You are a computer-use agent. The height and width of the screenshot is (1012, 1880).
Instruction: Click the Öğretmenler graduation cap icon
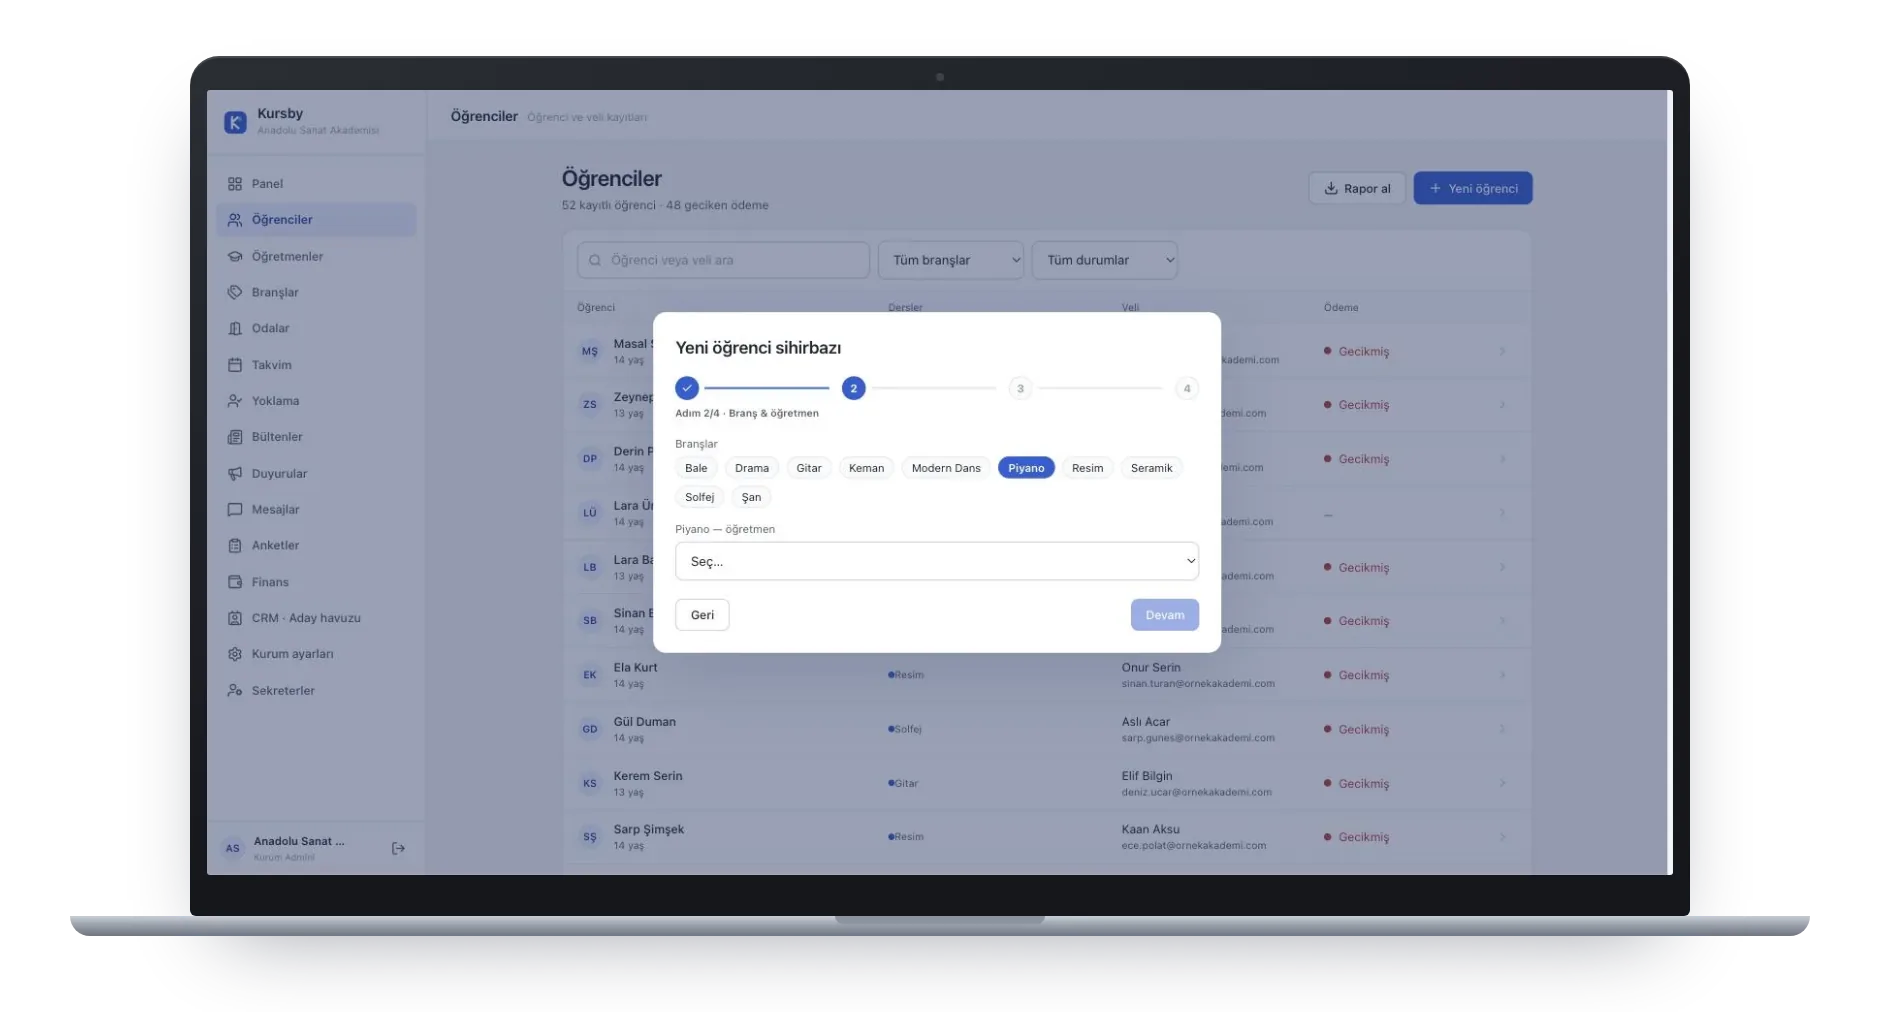click(235, 257)
